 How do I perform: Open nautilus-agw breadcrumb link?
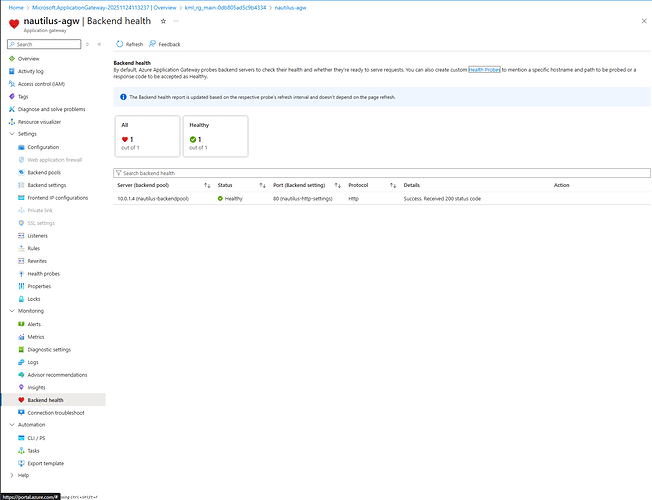290,7
